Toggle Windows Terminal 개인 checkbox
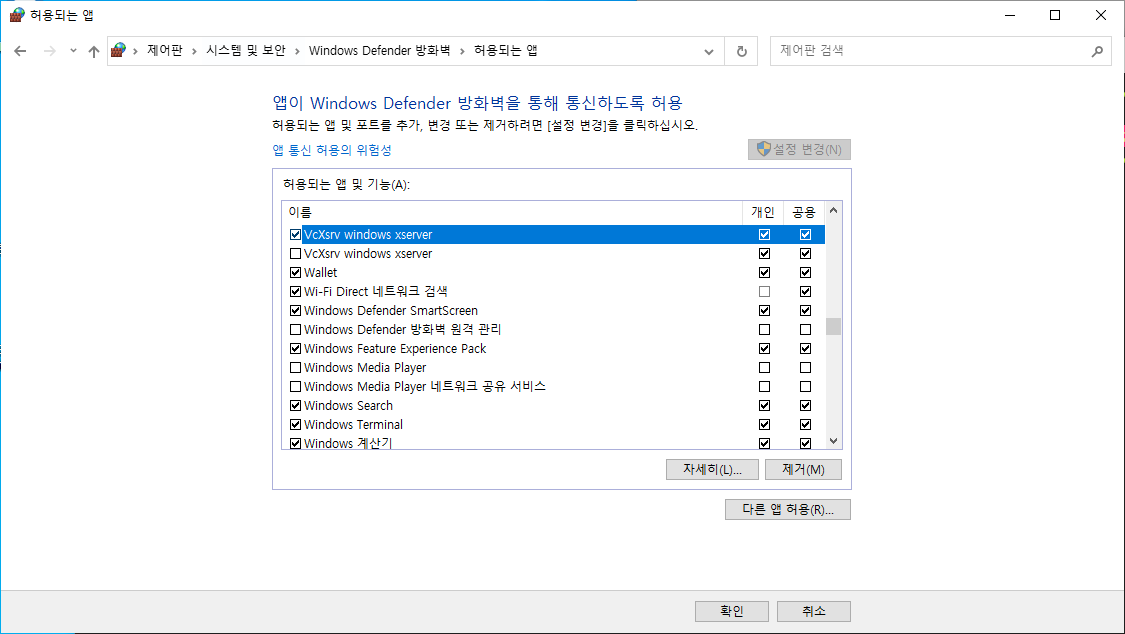 [x=764, y=425]
